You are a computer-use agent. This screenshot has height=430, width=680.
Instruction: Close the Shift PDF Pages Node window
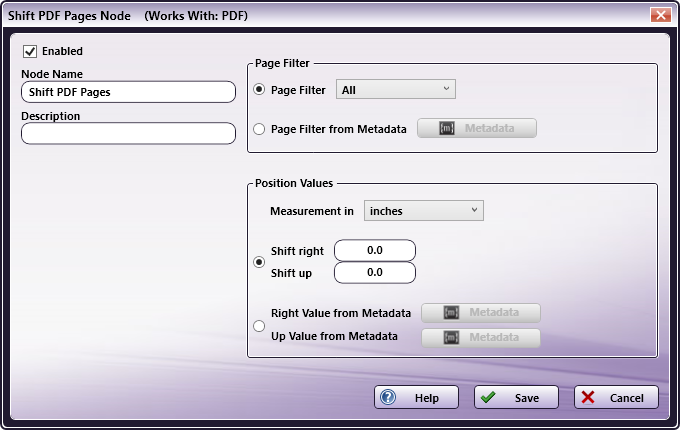point(660,15)
